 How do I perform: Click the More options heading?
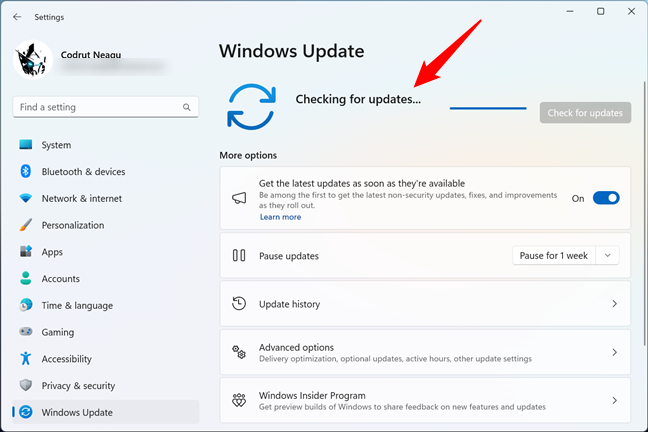click(248, 155)
